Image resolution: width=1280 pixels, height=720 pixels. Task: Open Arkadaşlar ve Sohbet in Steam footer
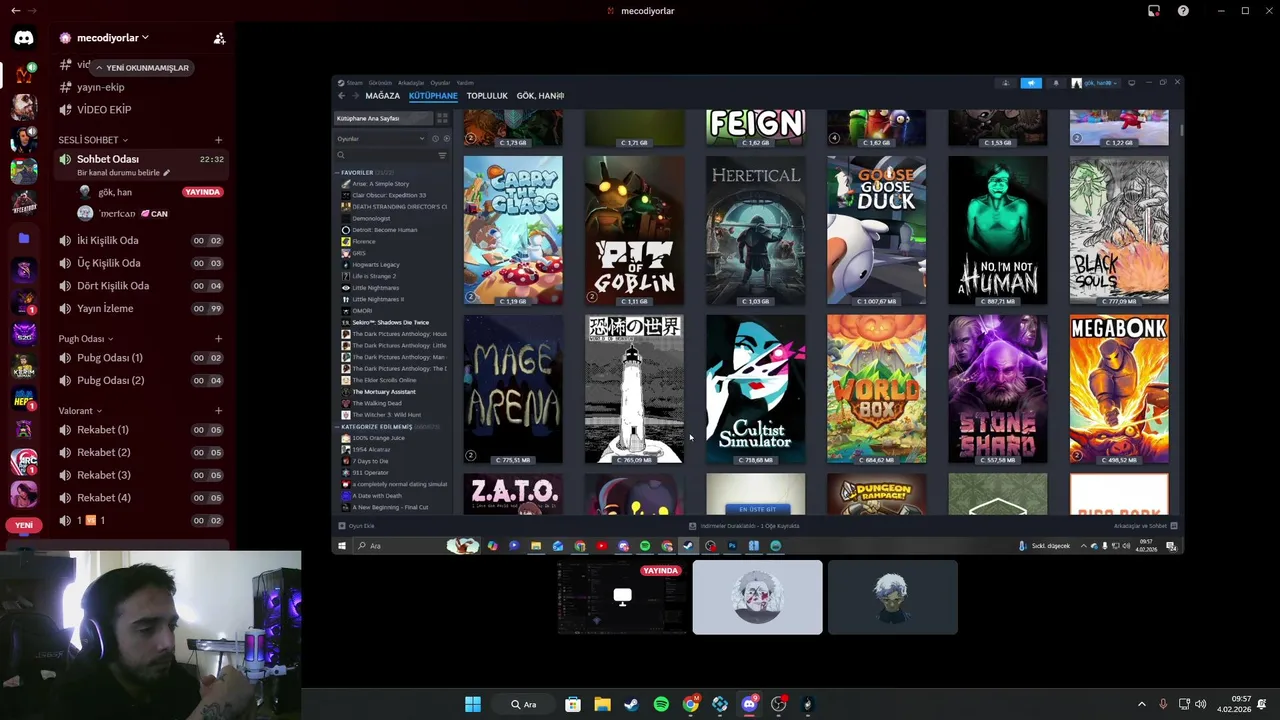click(1145, 526)
